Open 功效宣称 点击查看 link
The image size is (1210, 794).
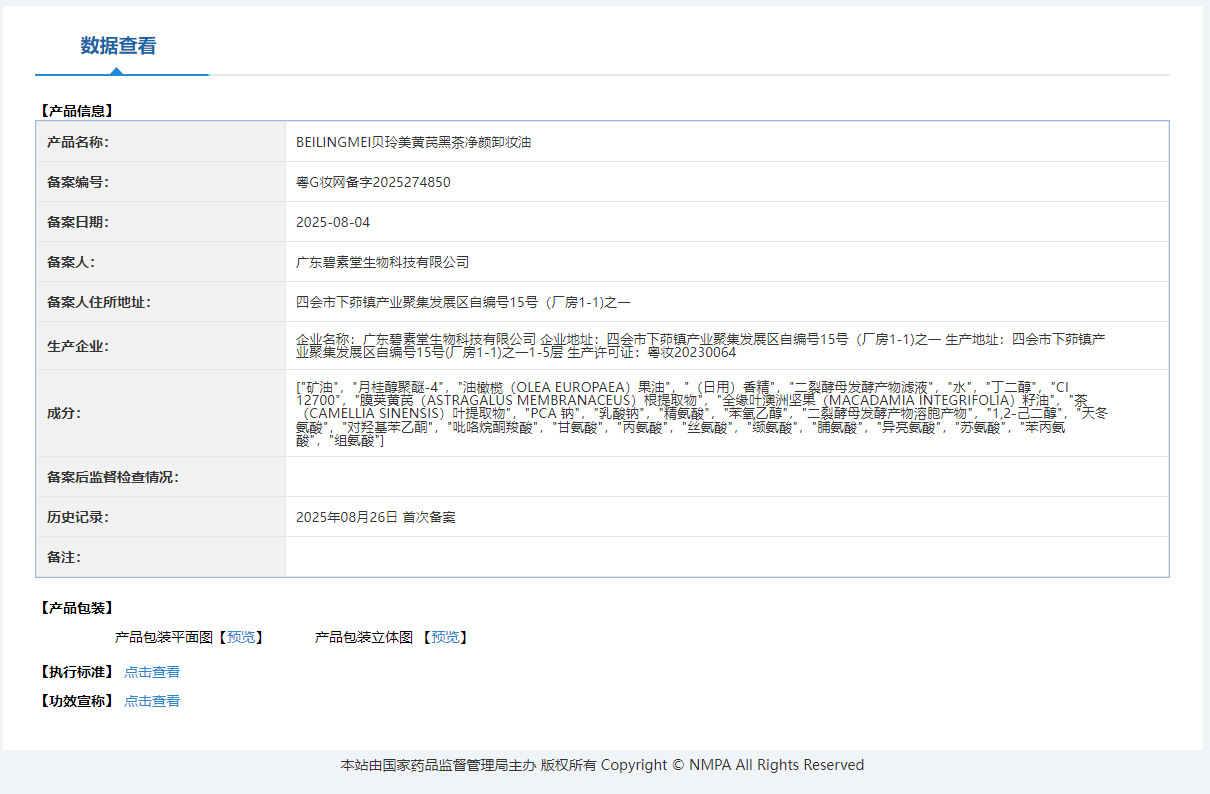pos(152,701)
